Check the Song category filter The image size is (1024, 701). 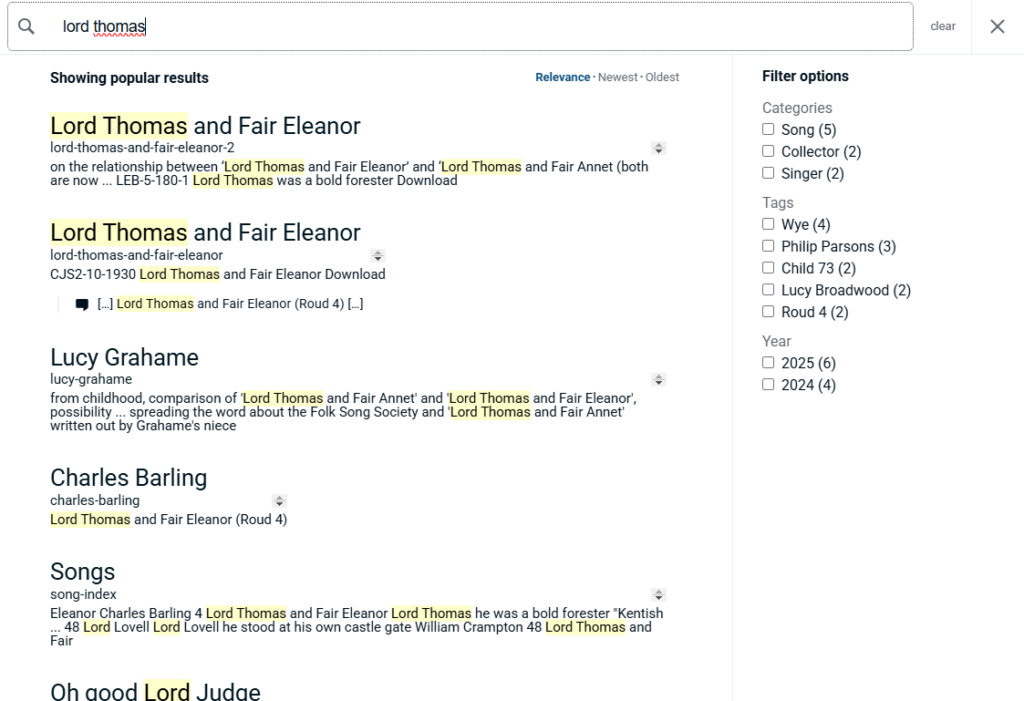tap(768, 129)
